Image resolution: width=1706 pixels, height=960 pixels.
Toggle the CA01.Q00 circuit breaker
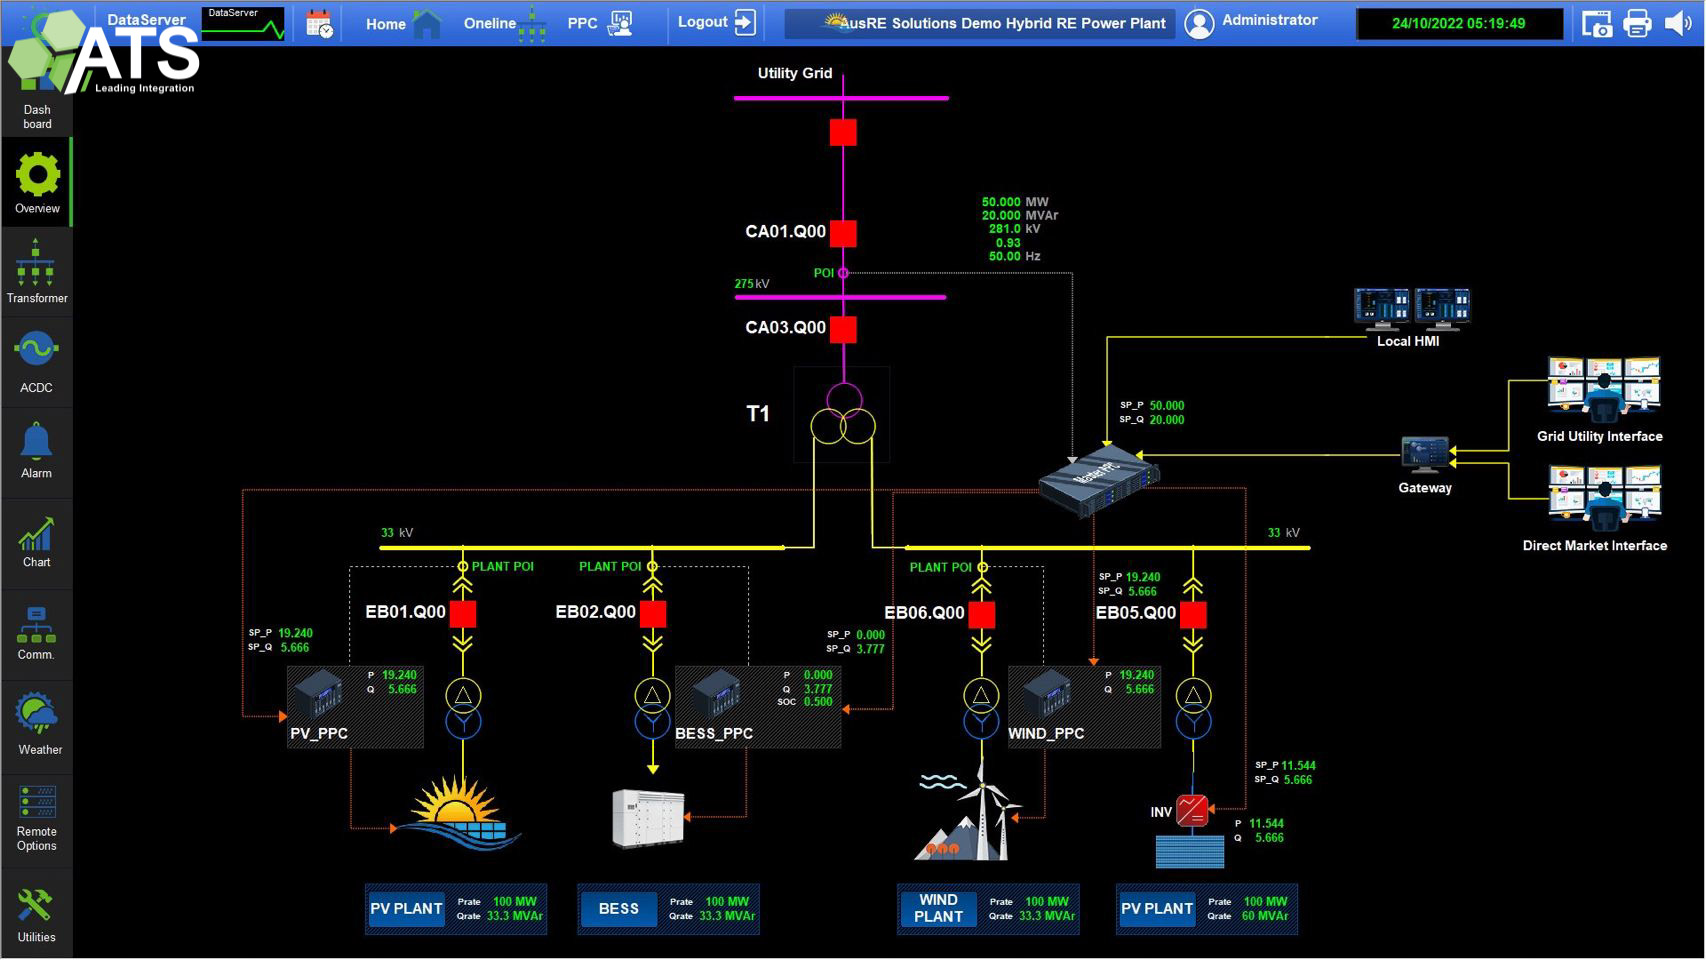pos(843,233)
